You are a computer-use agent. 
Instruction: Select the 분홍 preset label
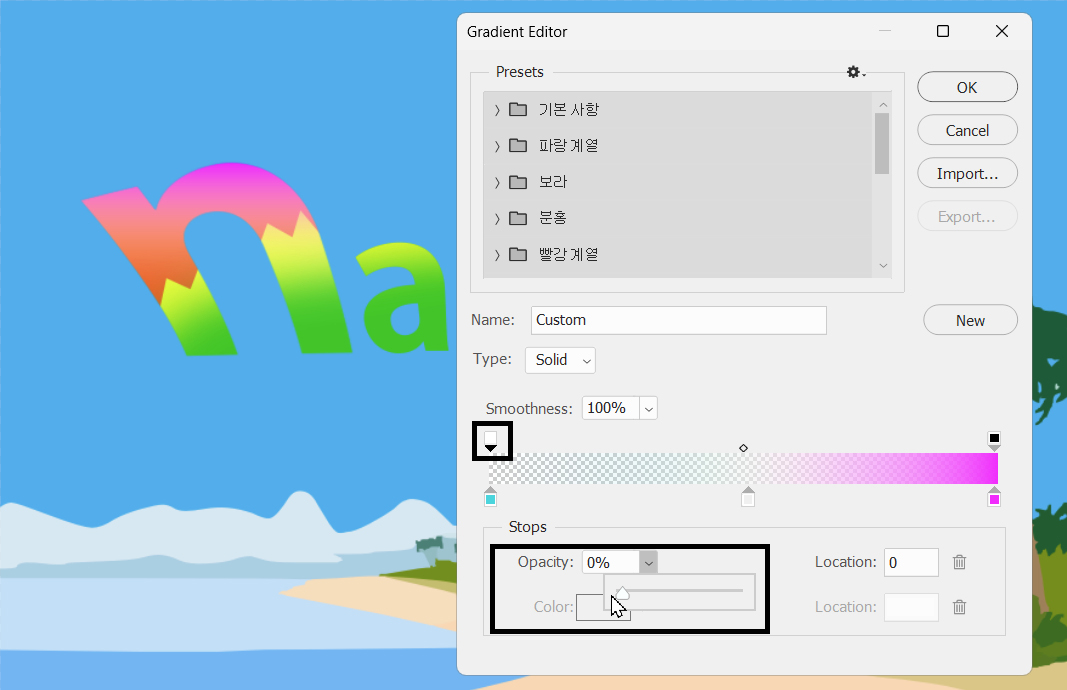553,218
